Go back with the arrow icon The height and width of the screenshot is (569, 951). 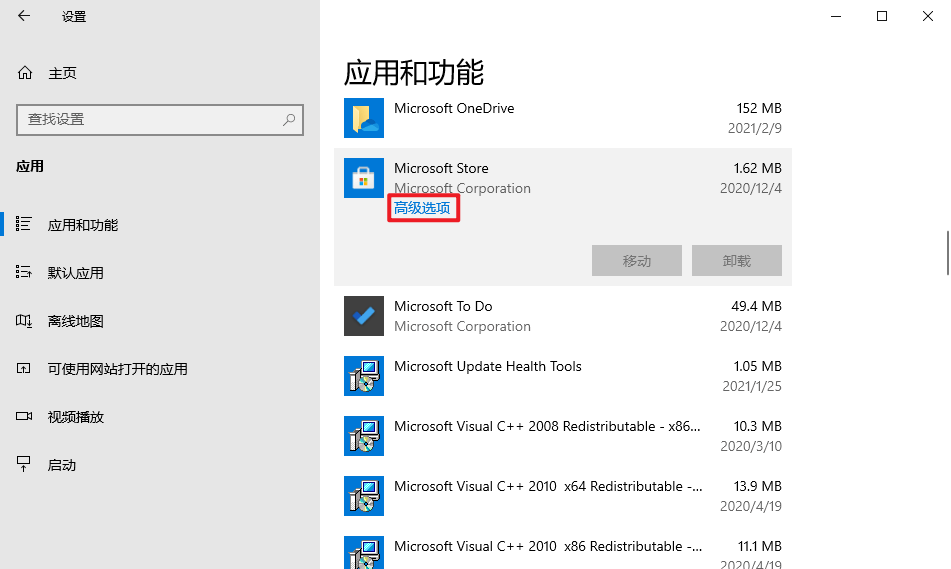pyautogui.click(x=24, y=16)
